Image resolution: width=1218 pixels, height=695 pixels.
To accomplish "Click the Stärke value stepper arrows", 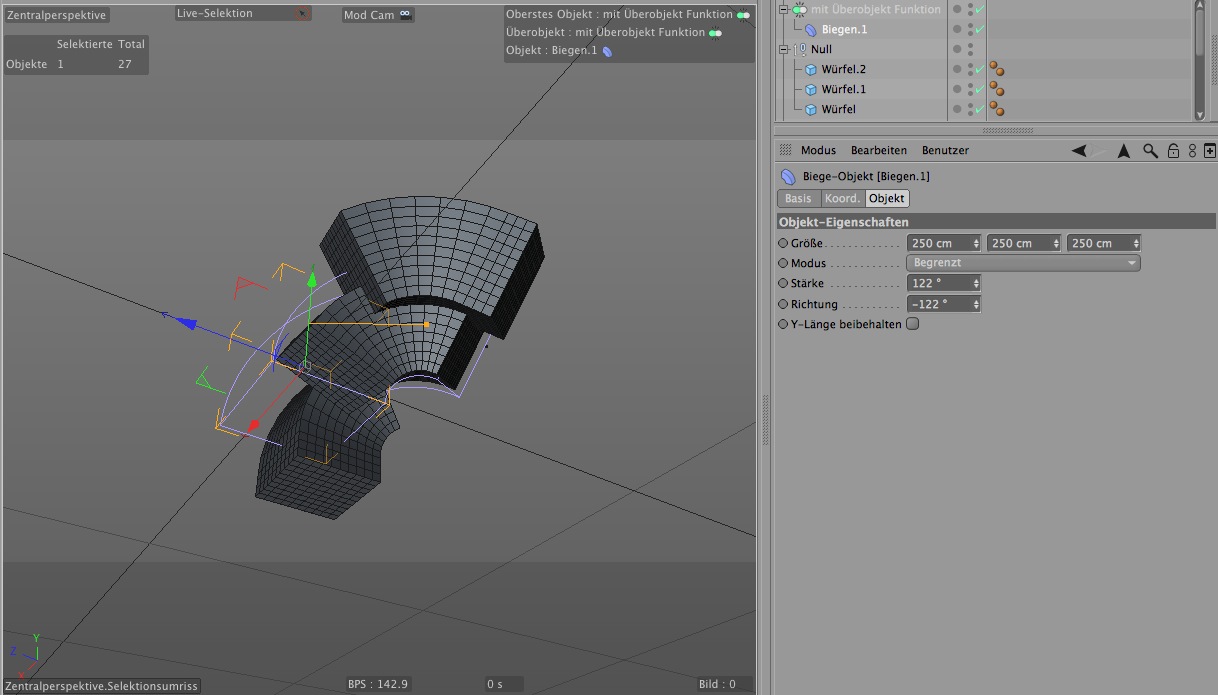I will (976, 284).
